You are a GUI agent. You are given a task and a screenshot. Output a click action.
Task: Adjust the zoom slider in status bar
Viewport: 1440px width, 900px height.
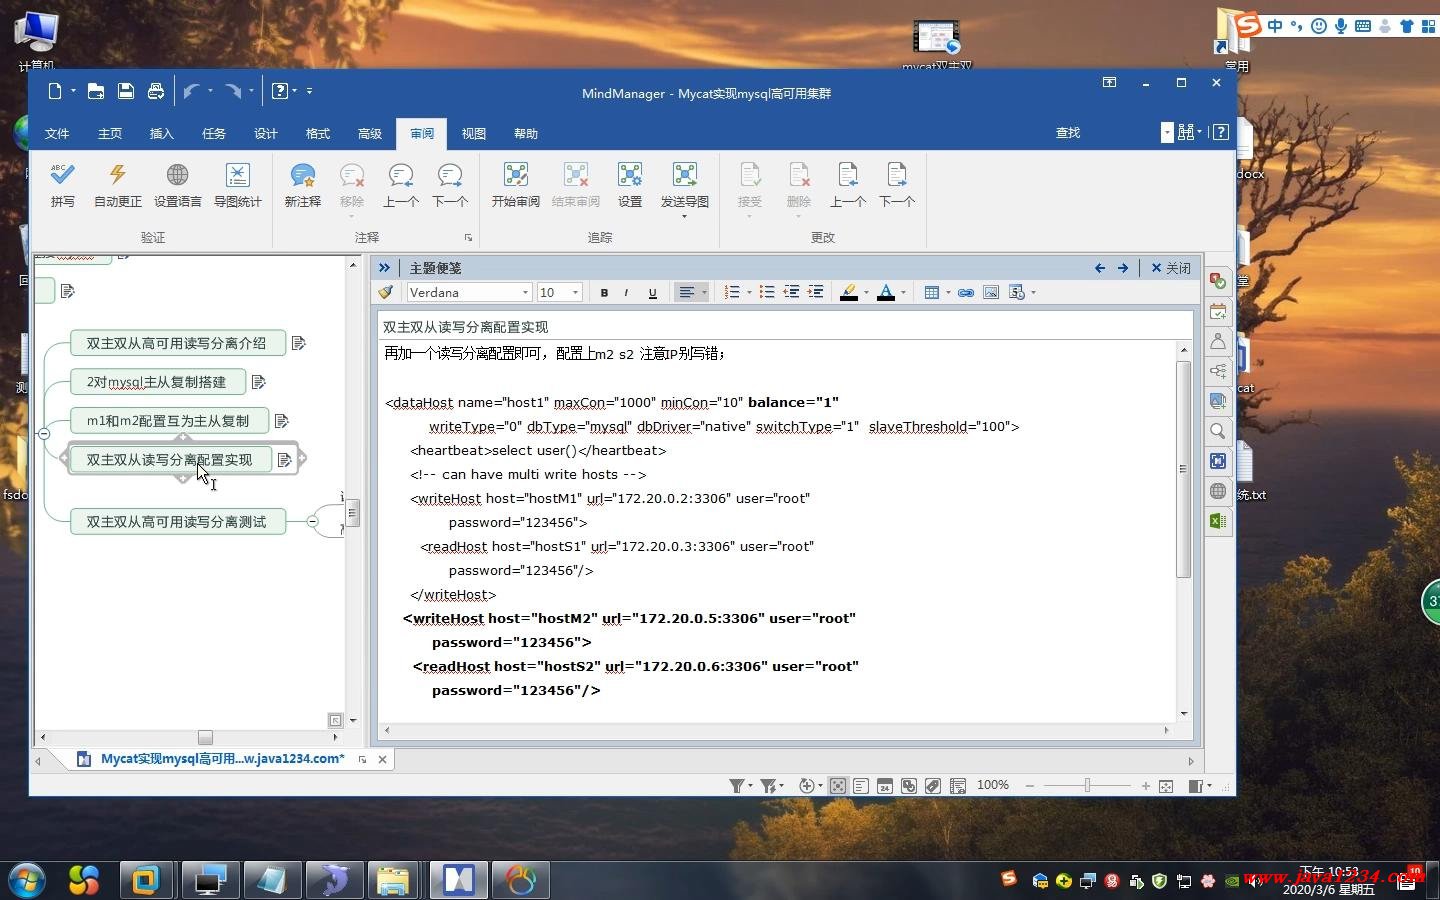[x=1087, y=786]
